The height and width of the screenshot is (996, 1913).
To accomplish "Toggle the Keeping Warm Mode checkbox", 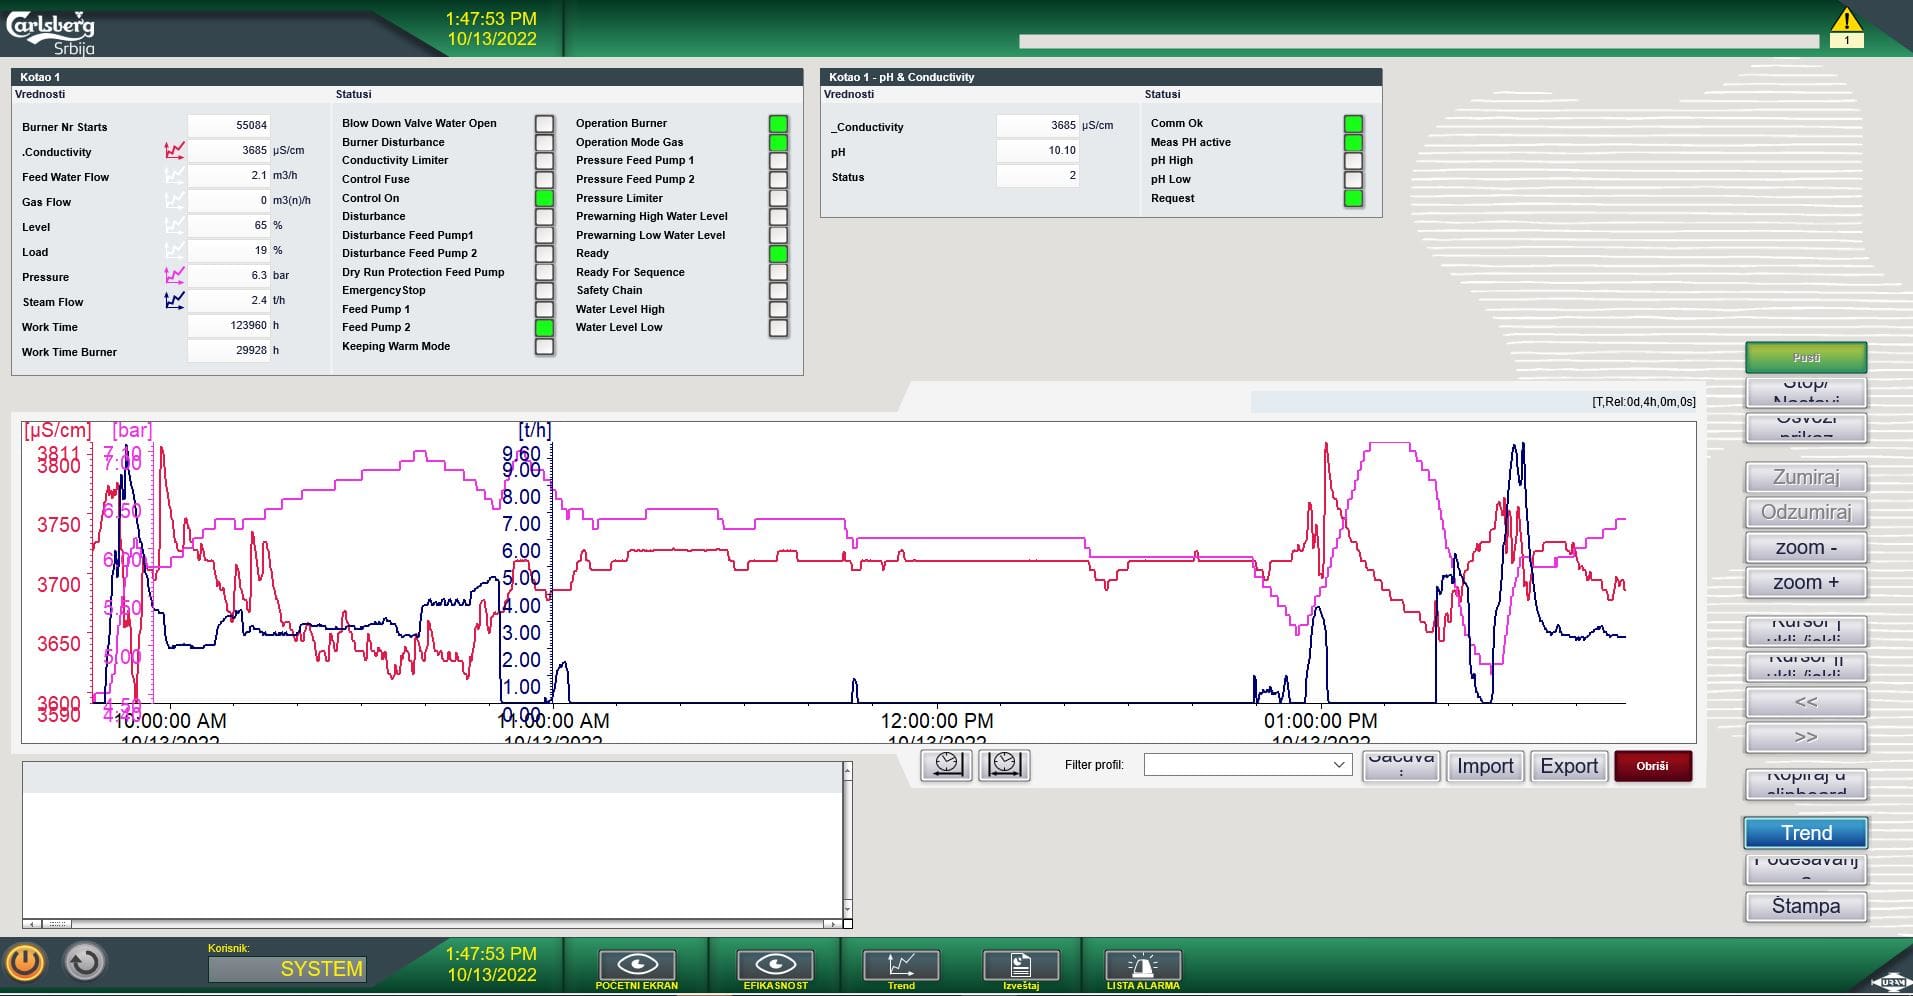I will pos(544,346).
